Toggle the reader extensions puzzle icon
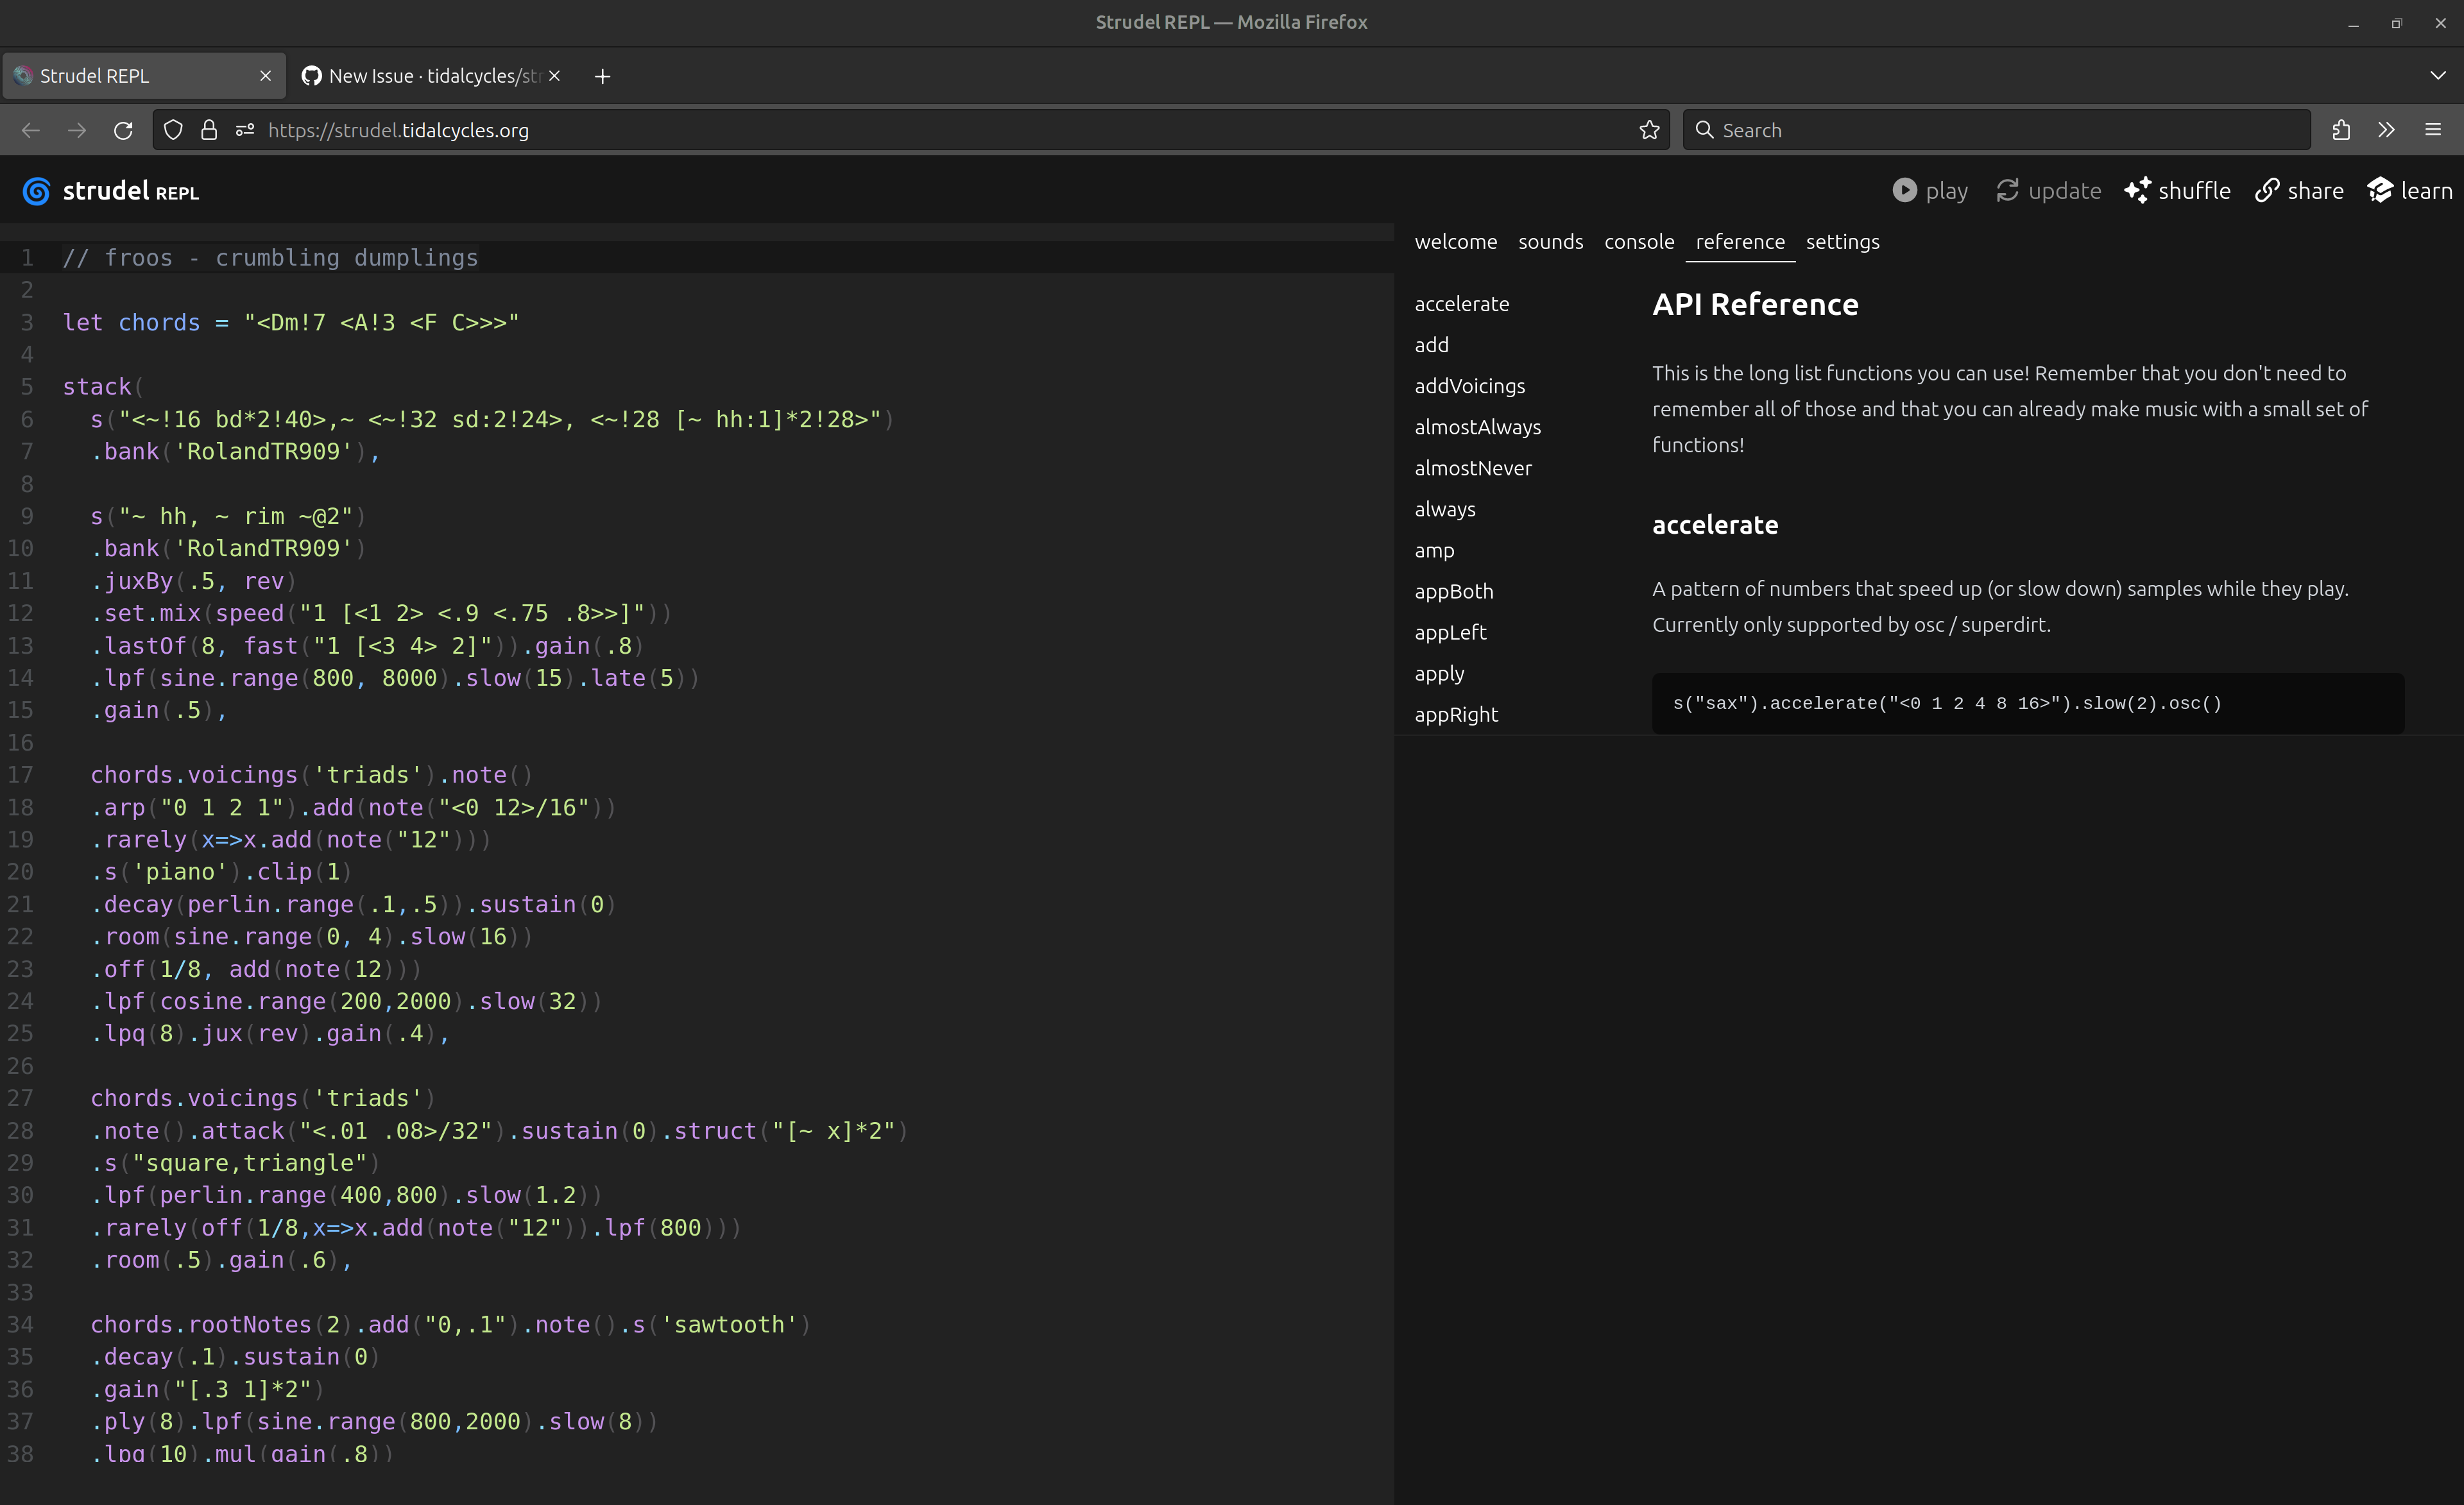The image size is (2464, 1505). coord(2340,129)
